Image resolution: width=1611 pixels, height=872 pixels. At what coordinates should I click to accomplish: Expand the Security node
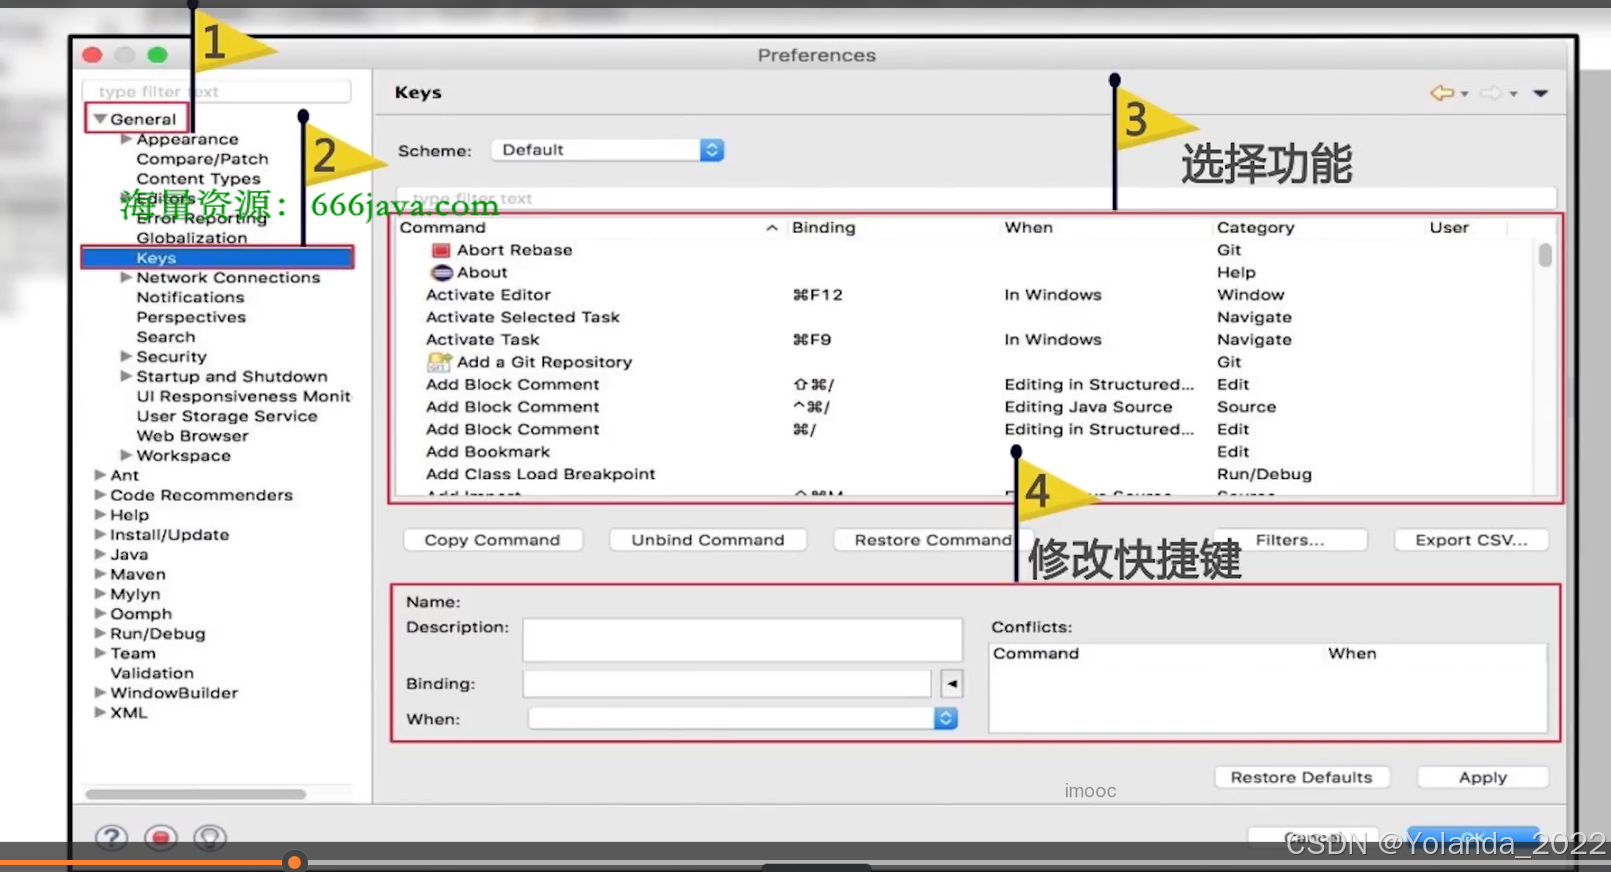(126, 356)
